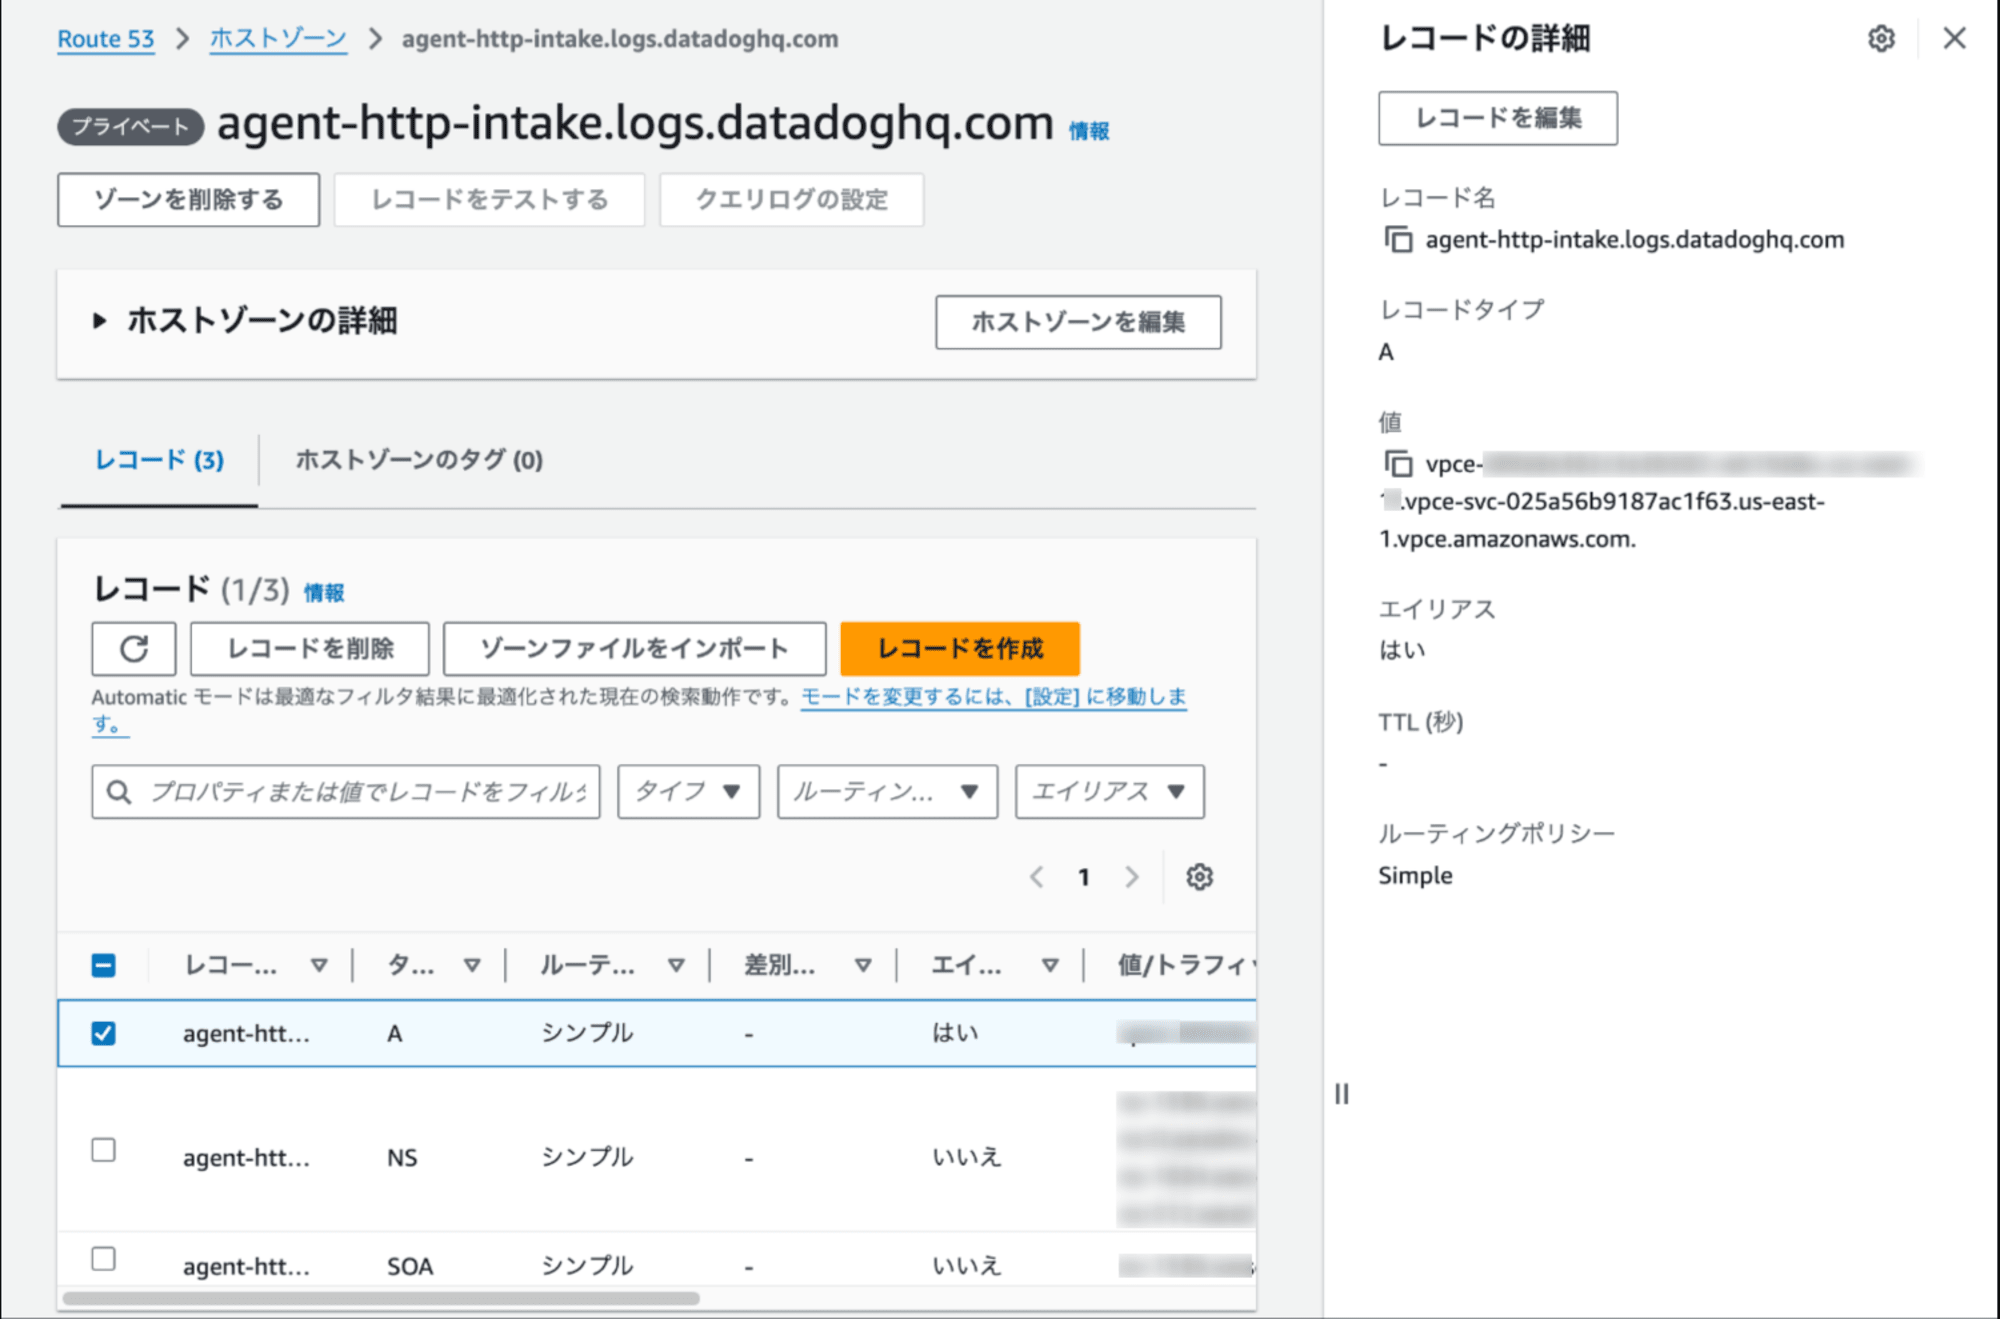Open settings gear in record details panel
Viewport: 2000px width, 1319px height.
(x=1881, y=39)
